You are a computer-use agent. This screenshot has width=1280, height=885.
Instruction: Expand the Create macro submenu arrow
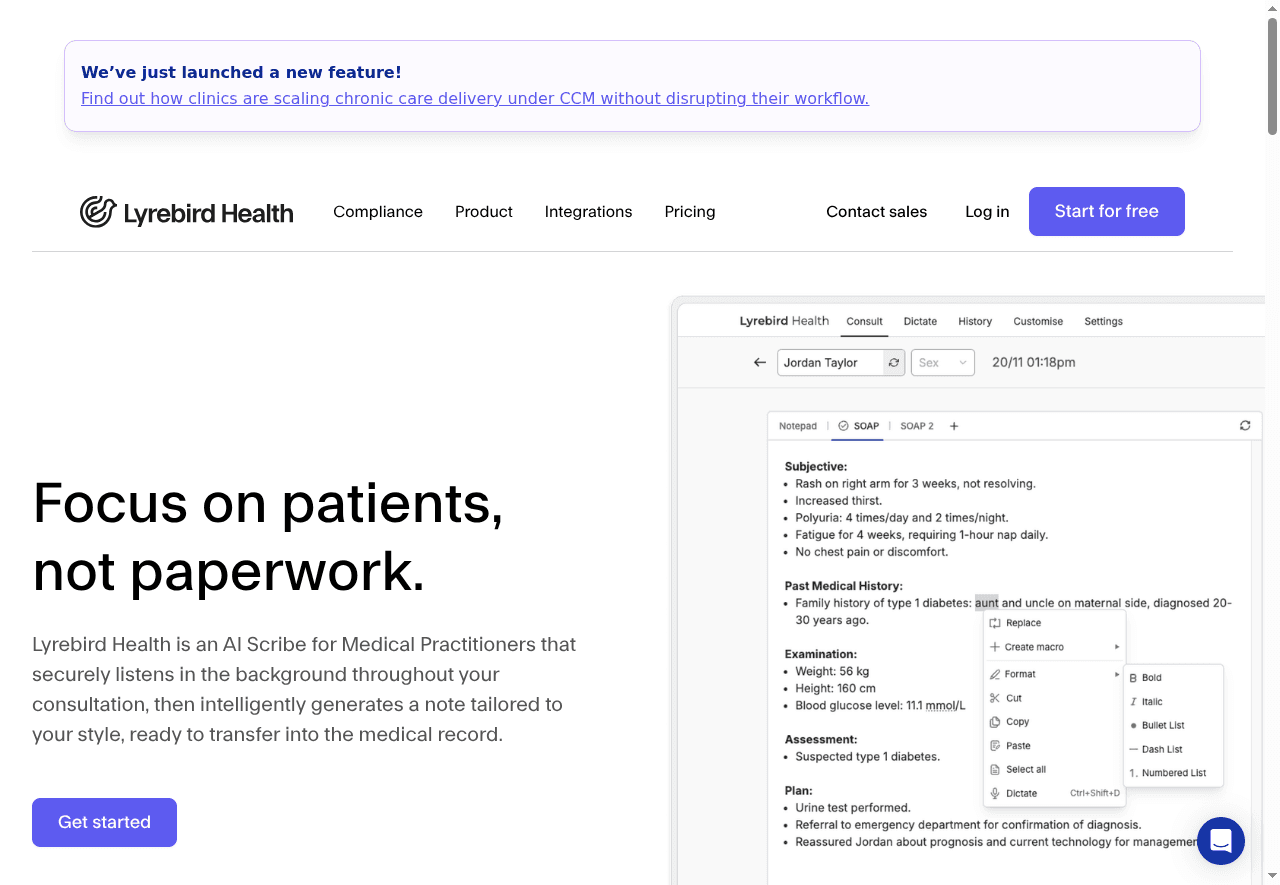click(x=1116, y=647)
